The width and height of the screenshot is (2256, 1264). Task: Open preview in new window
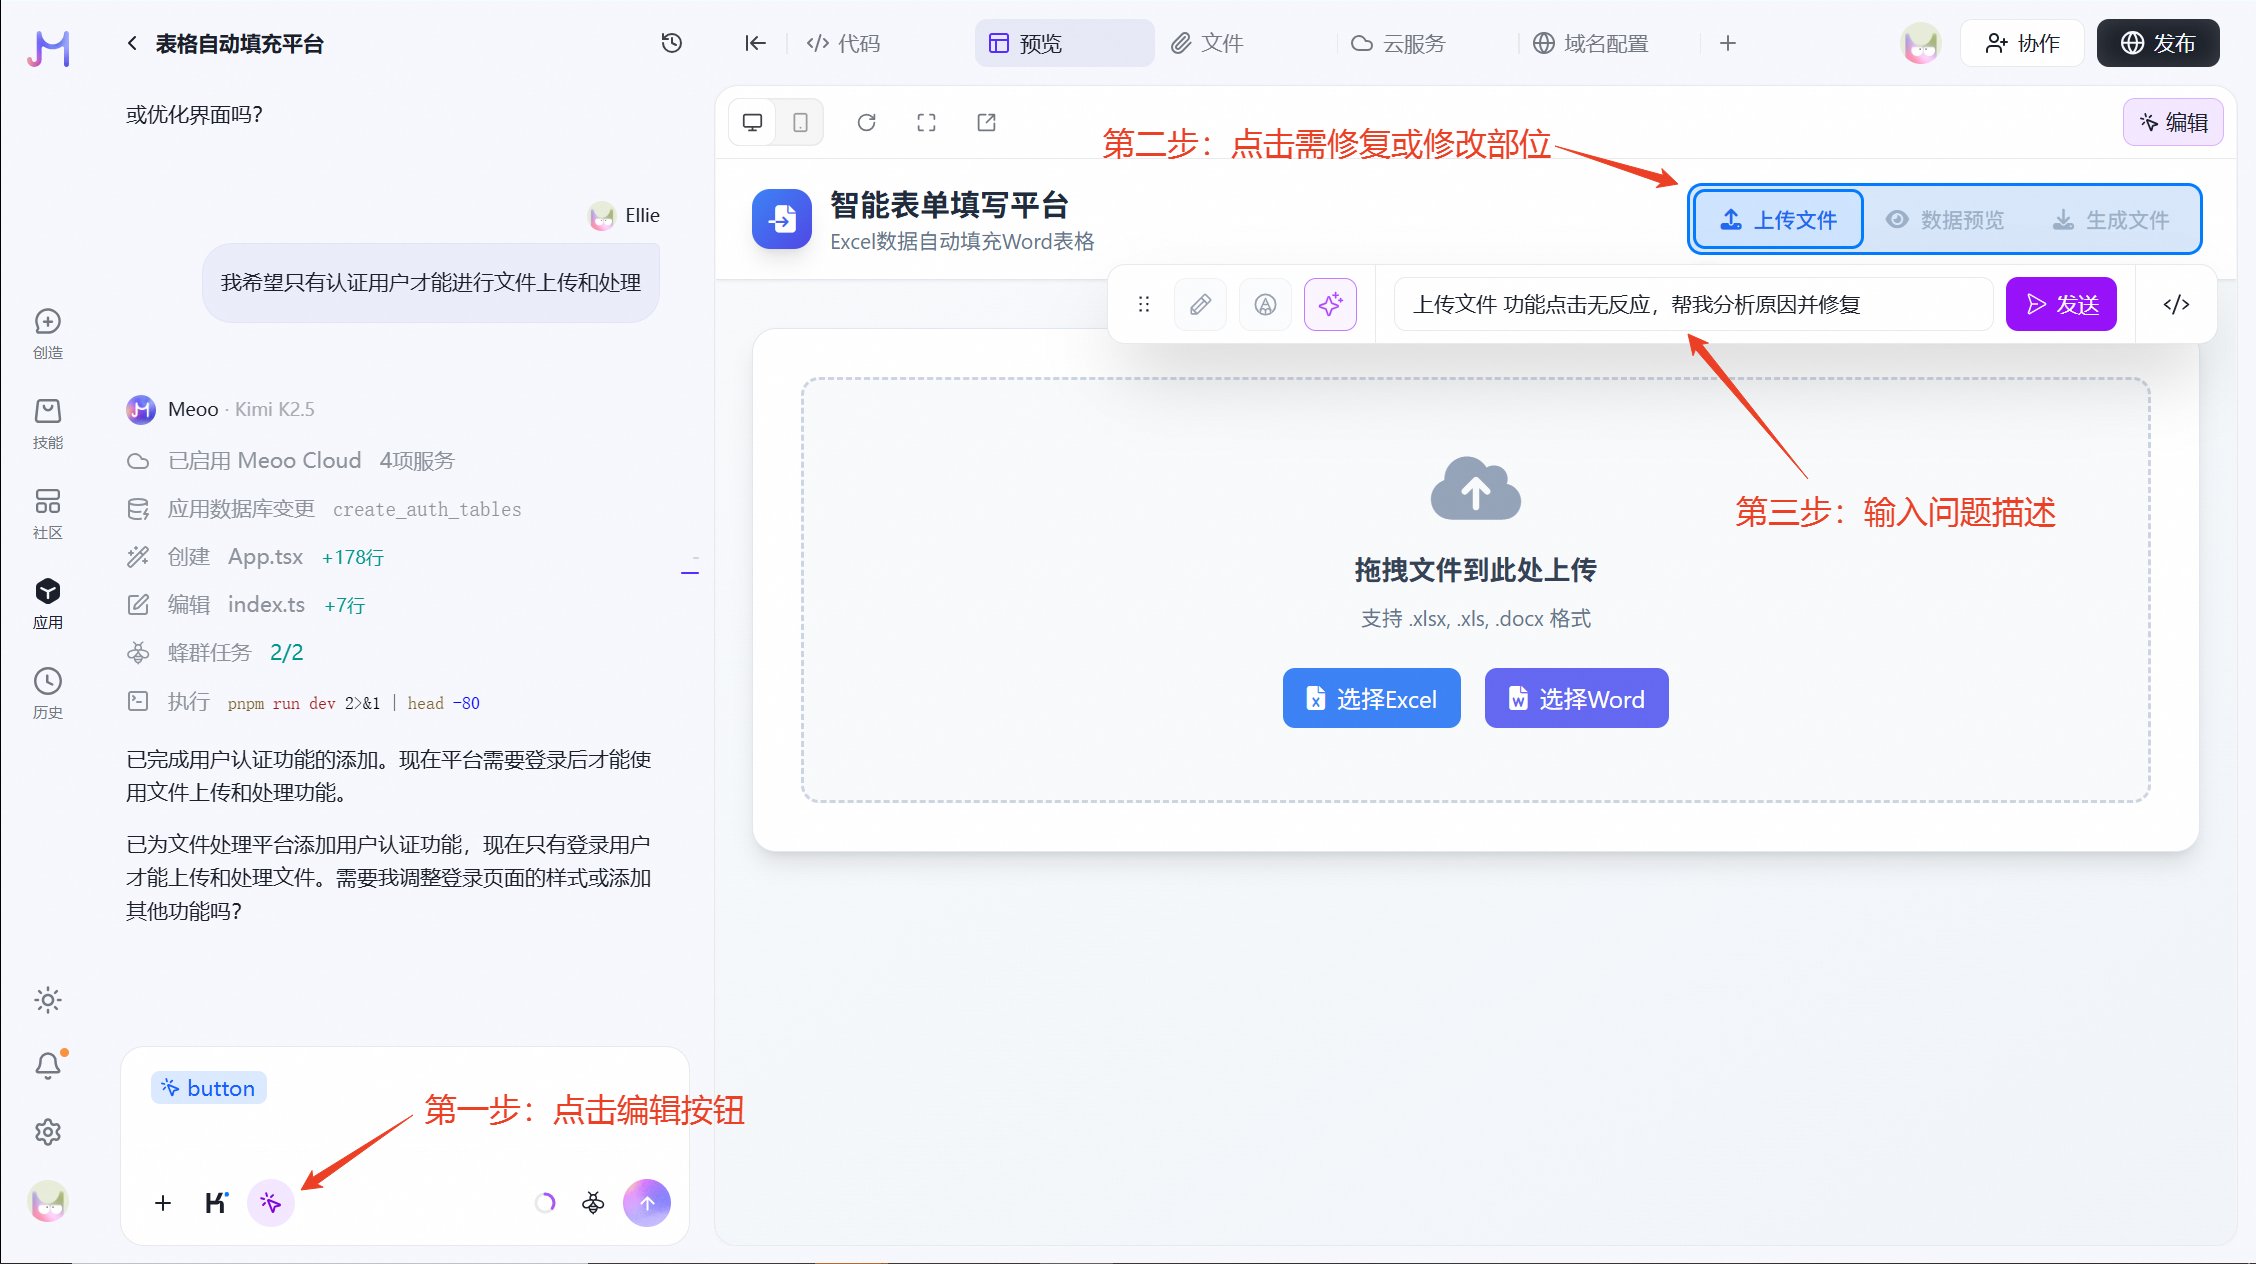pyautogui.click(x=987, y=122)
